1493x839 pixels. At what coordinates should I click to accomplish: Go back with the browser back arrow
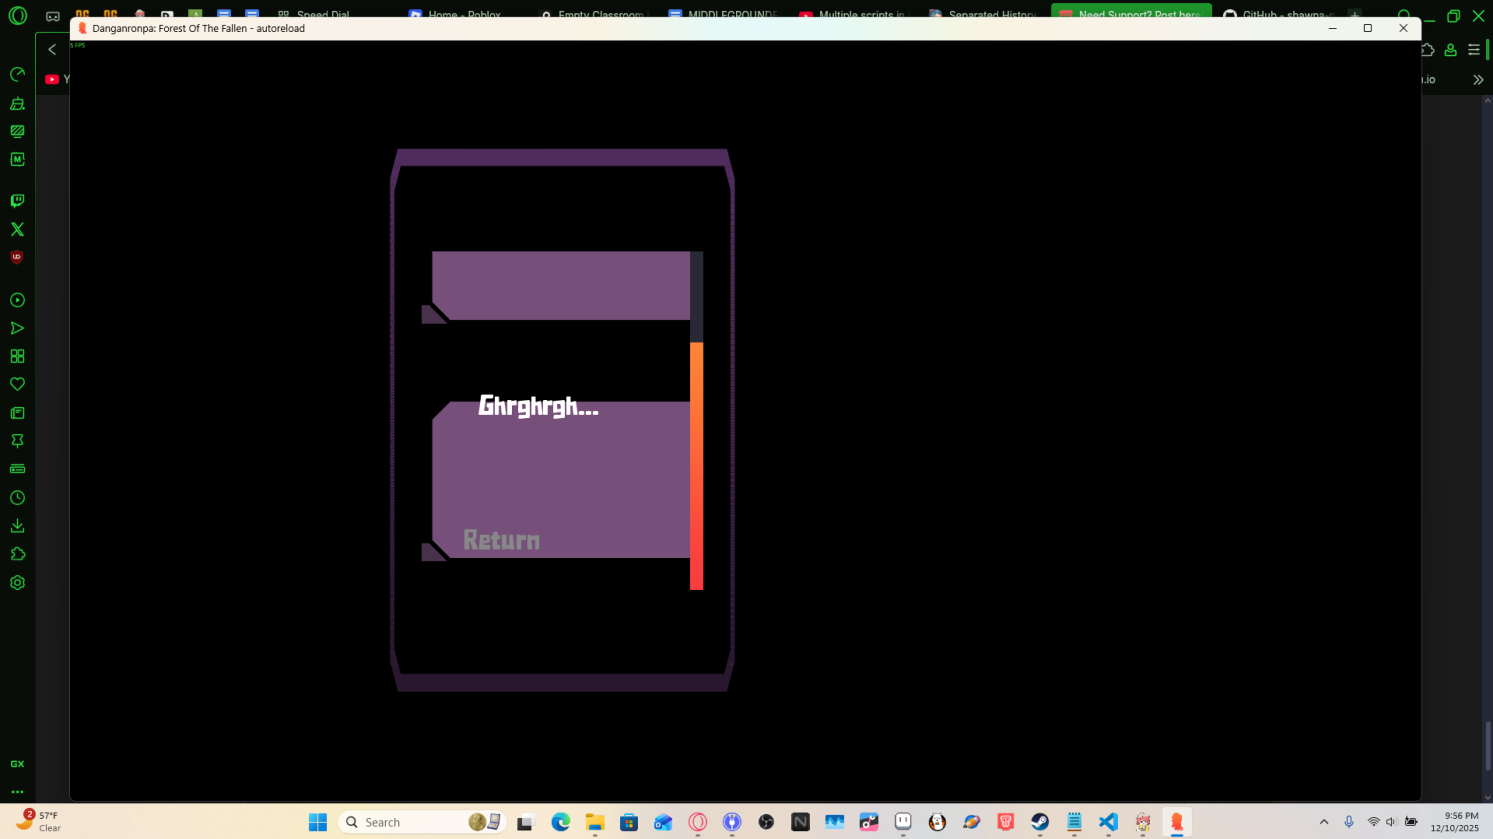point(52,49)
